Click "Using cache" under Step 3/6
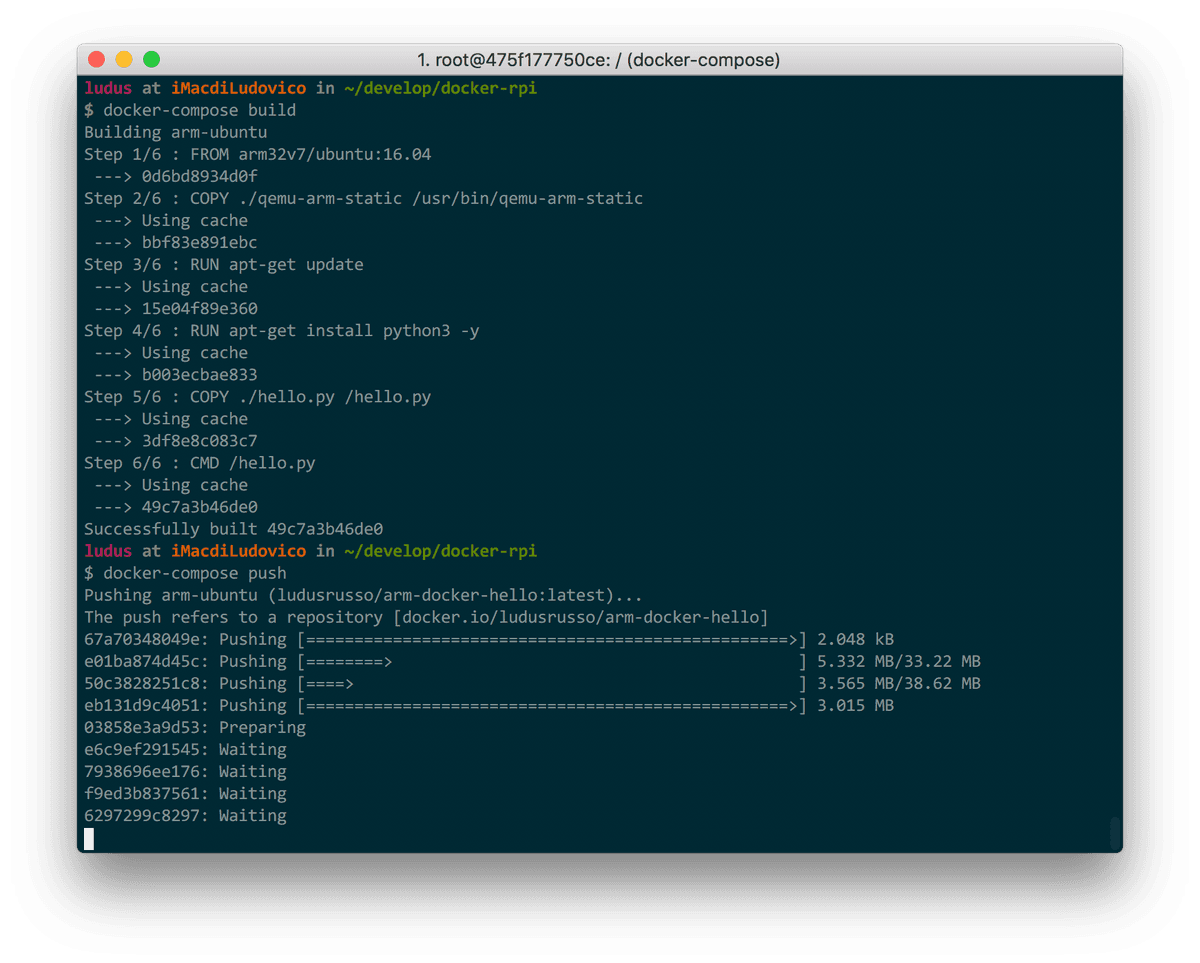1200x963 pixels. [197, 286]
